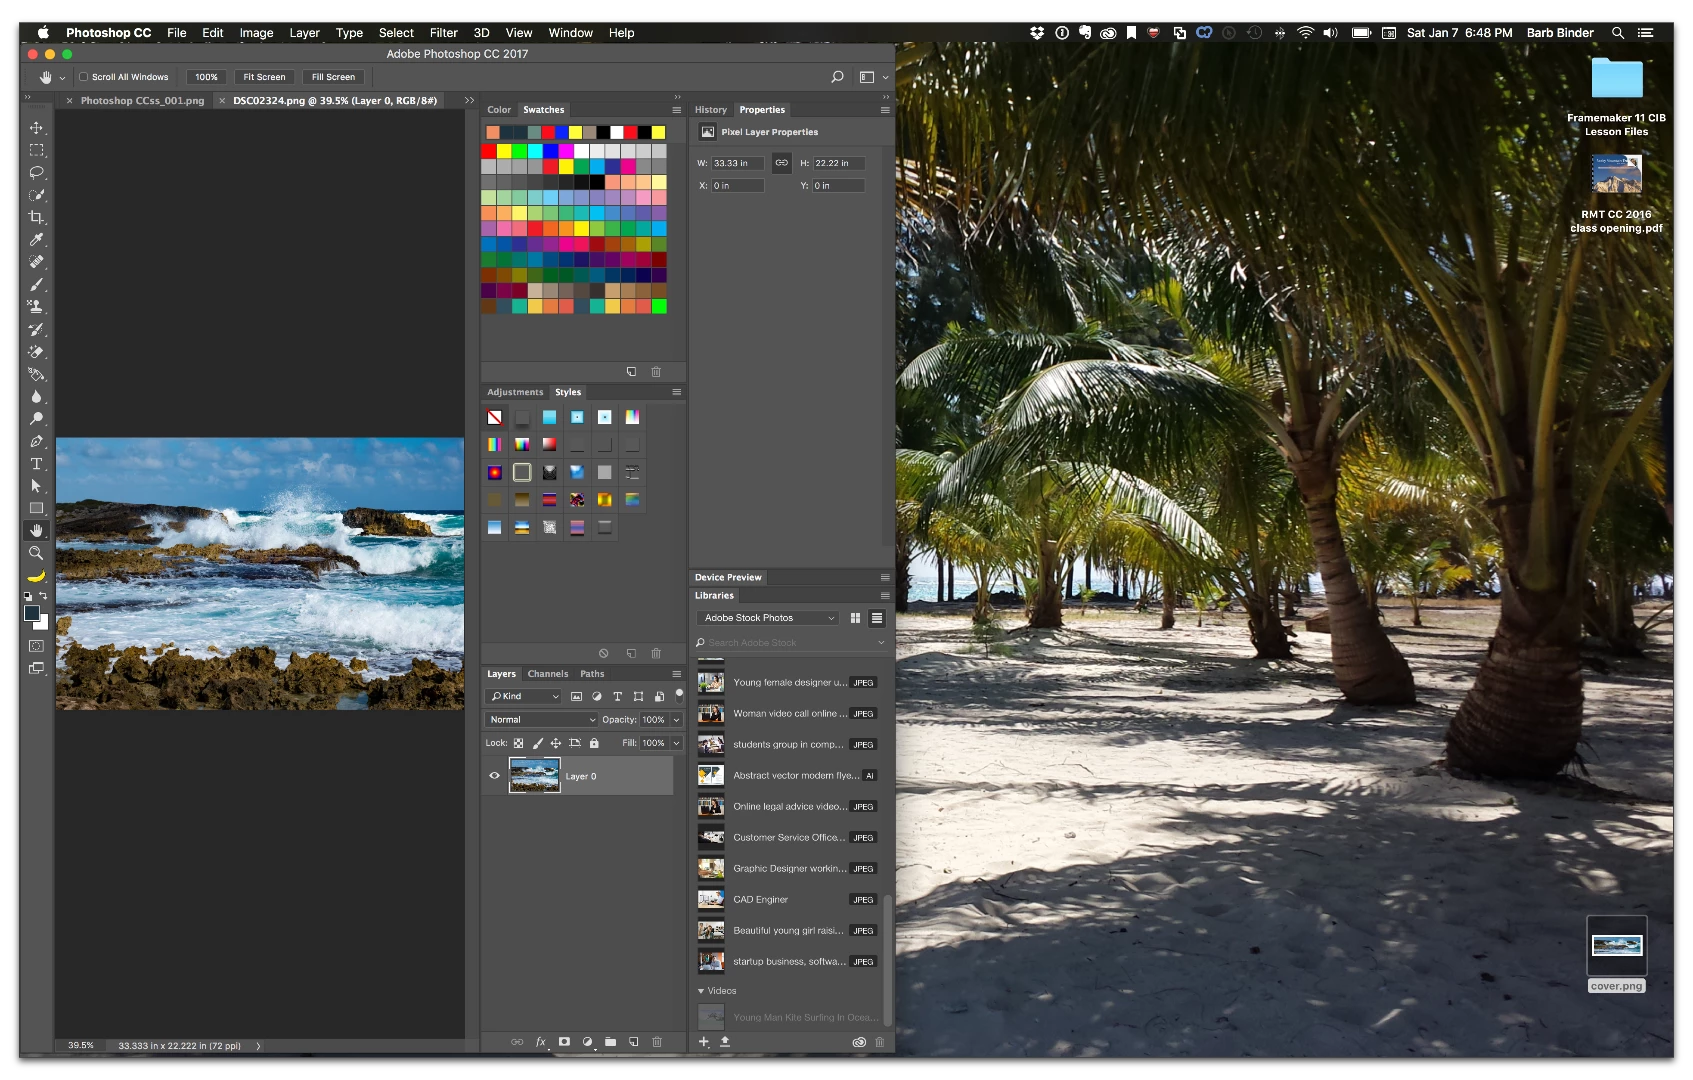Open the Image menu
This screenshot has width=1693, height=1080.
(x=256, y=33)
